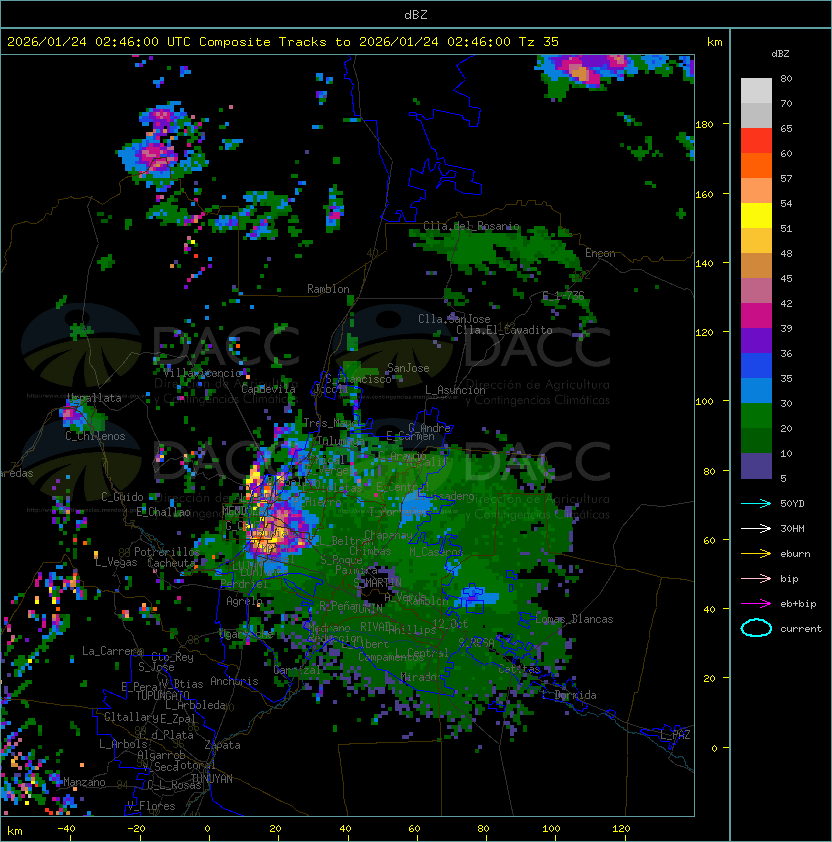Click the cyan 'current' ellipse in legend

(756, 628)
